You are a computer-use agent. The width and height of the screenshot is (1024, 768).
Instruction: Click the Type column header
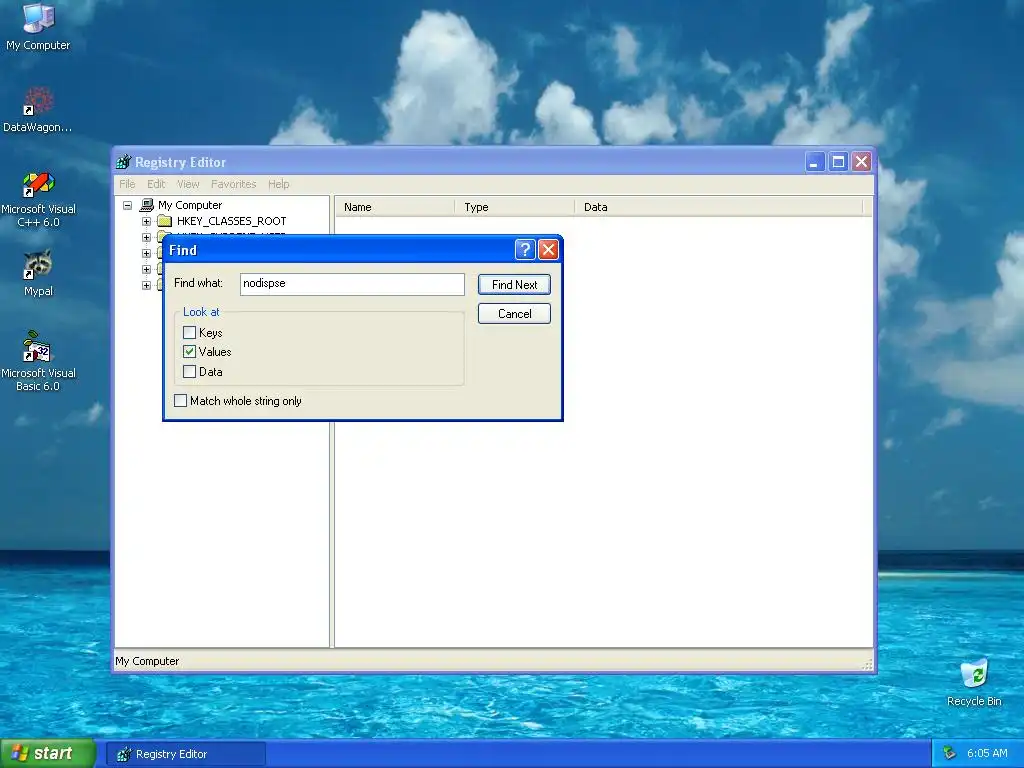click(x=515, y=207)
